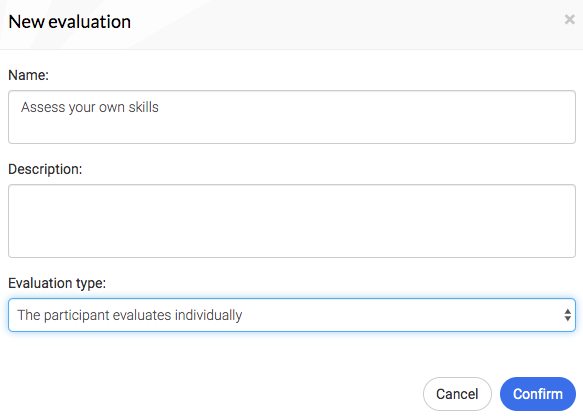The height and width of the screenshot is (416, 583).
Task: Focus the Name input field
Action: 292,117
